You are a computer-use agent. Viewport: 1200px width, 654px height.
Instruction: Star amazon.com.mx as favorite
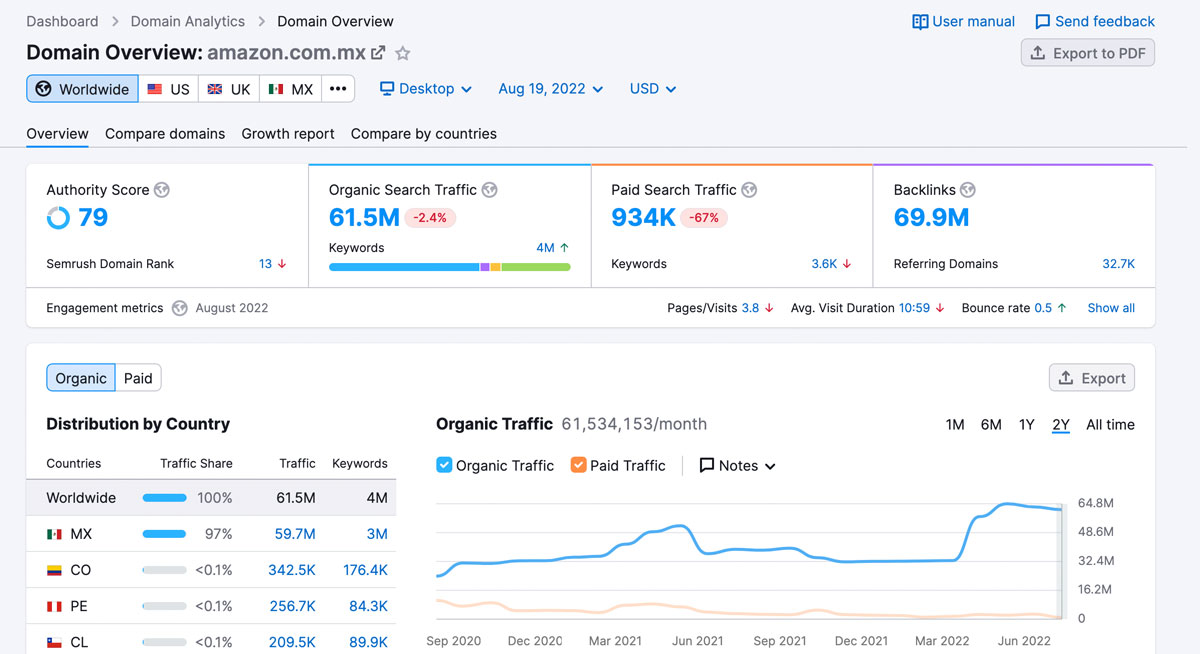[x=402, y=53]
